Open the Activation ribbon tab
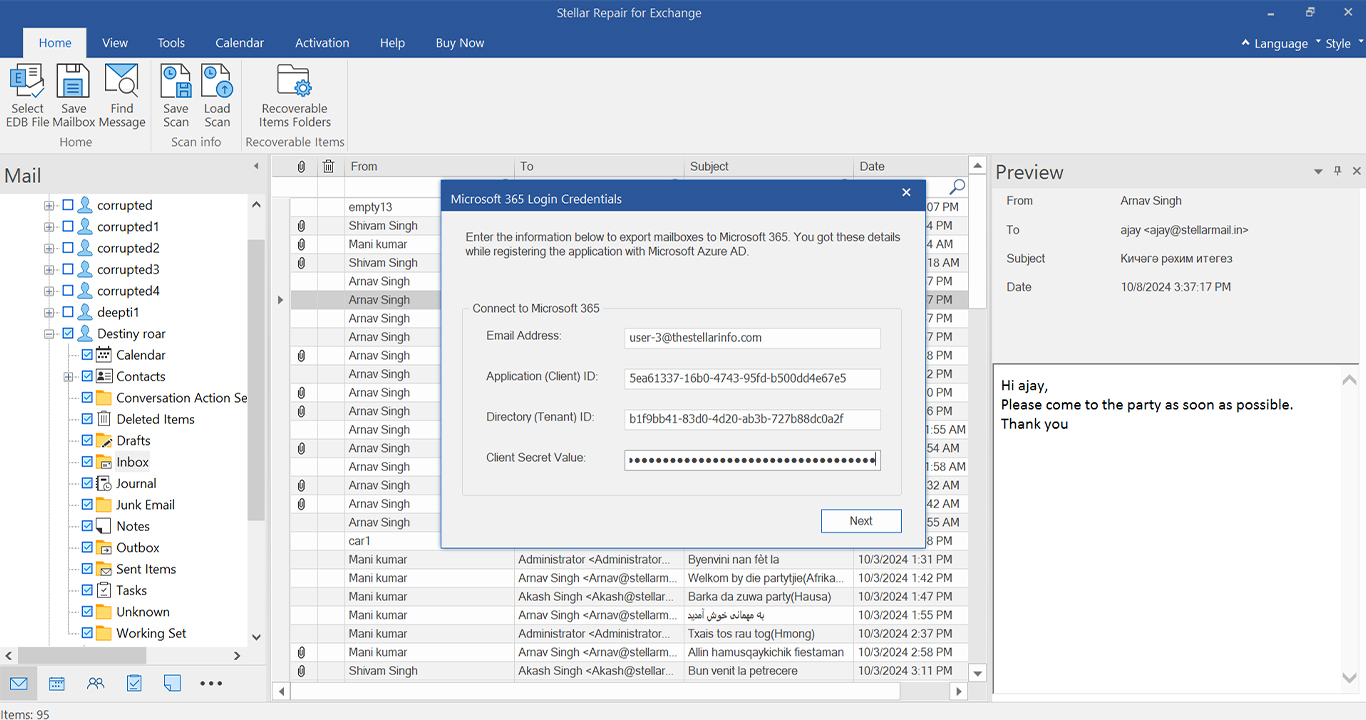1366x720 pixels. click(322, 43)
